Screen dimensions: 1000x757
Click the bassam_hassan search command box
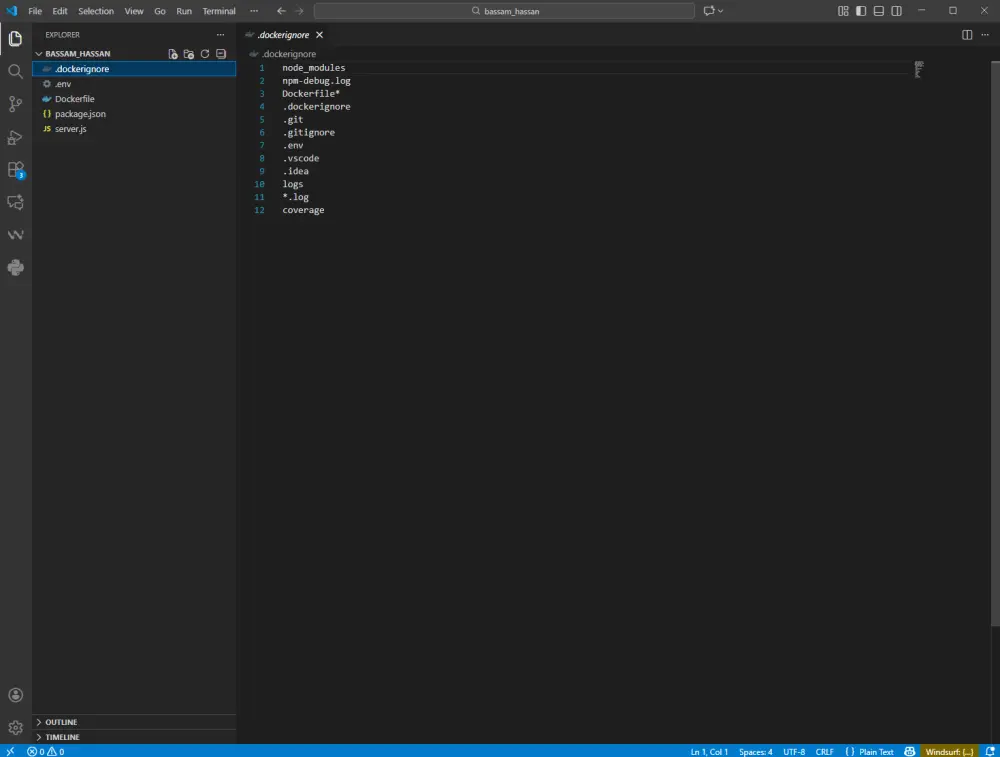504,11
